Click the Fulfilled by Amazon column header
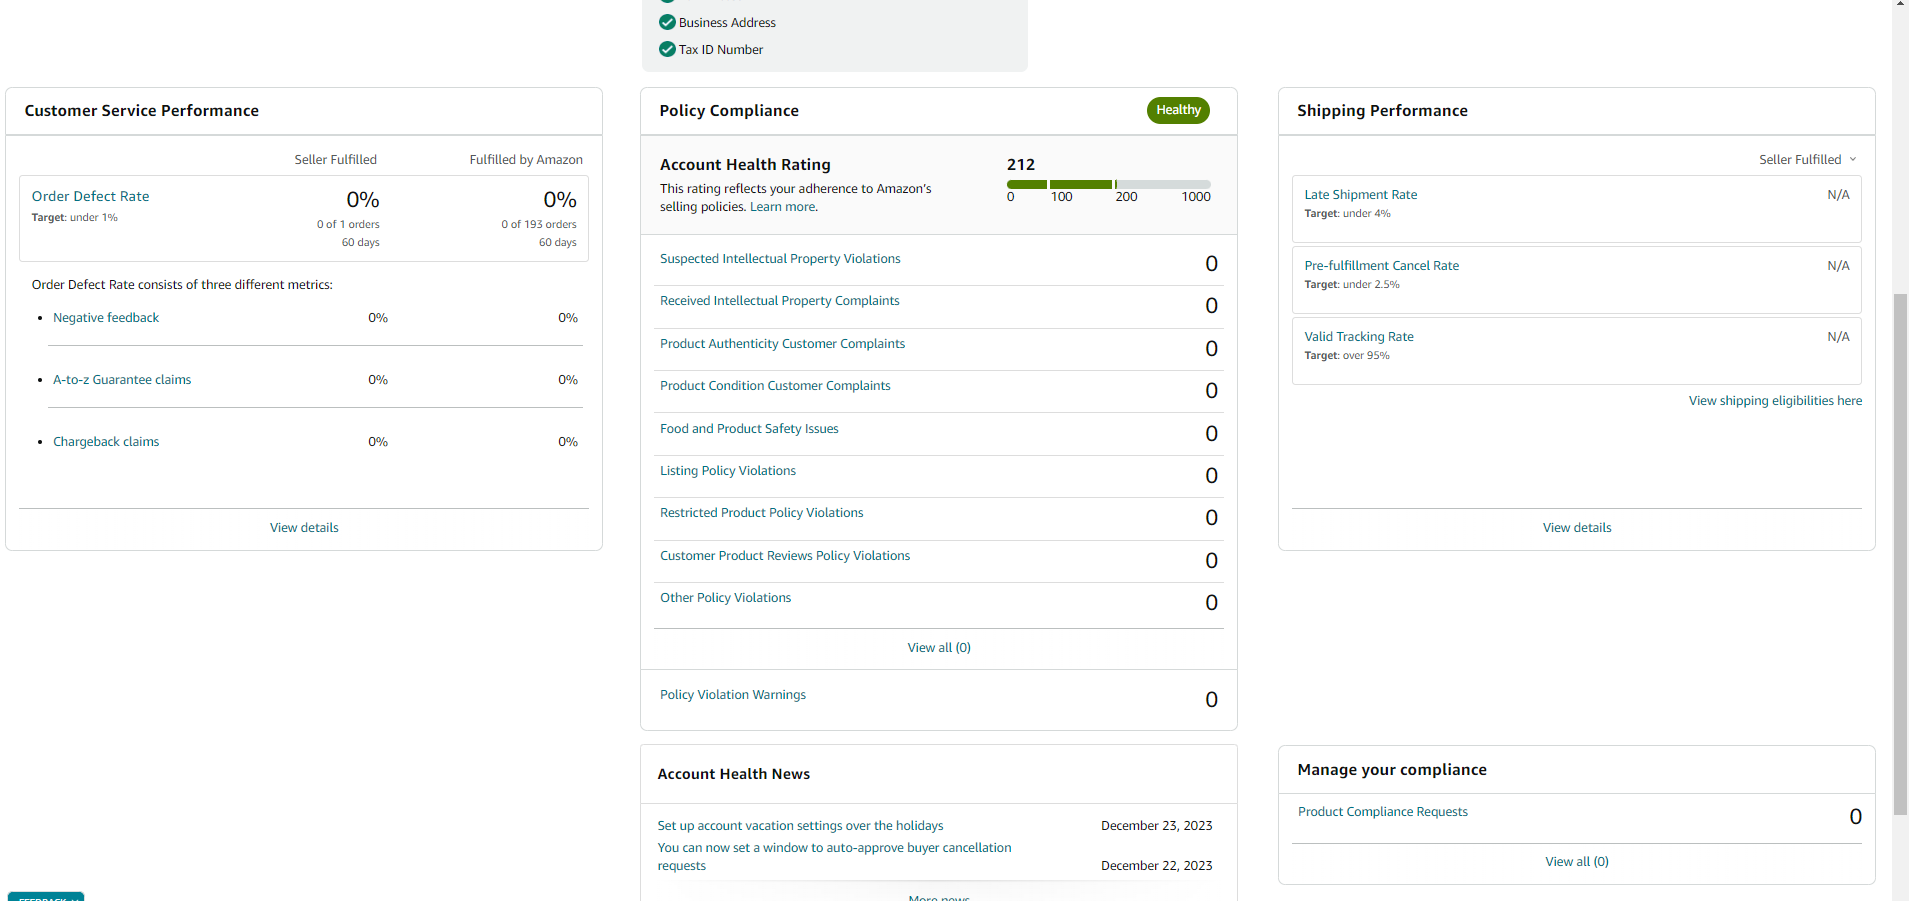Viewport: 1909px width, 901px height. (526, 160)
